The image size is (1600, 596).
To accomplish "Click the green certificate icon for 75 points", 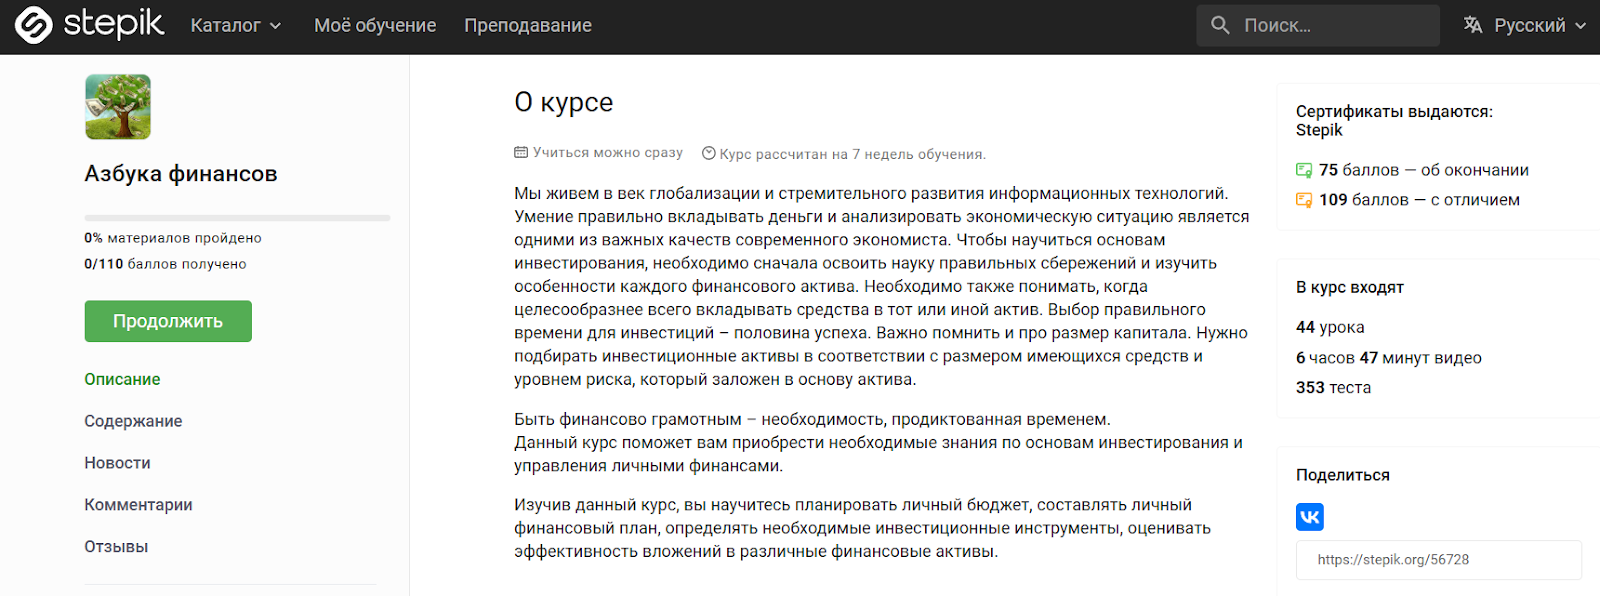I will 1304,170.
